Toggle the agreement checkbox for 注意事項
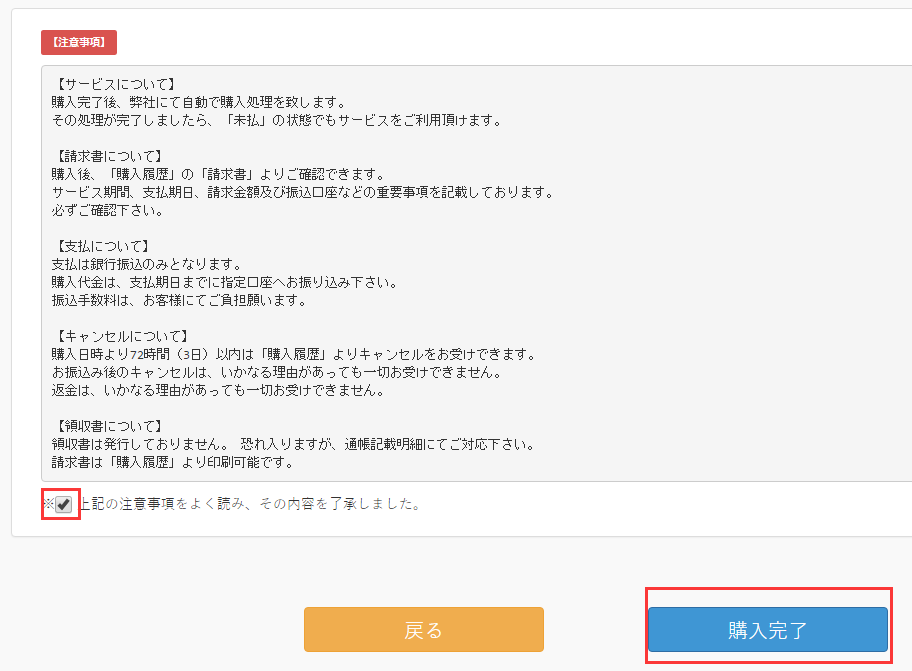This screenshot has height=671, width=912. (63, 504)
